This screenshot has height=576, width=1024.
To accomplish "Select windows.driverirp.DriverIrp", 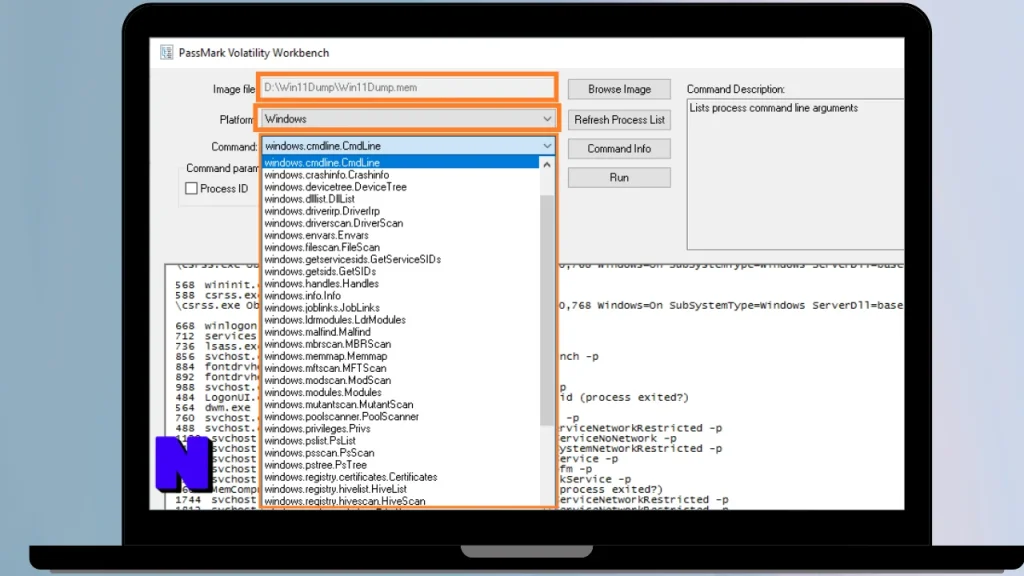I will pos(401,211).
